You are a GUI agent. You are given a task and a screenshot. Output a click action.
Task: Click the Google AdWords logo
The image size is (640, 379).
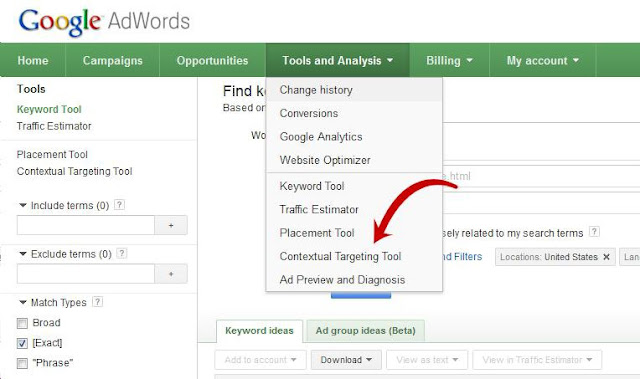(x=104, y=22)
